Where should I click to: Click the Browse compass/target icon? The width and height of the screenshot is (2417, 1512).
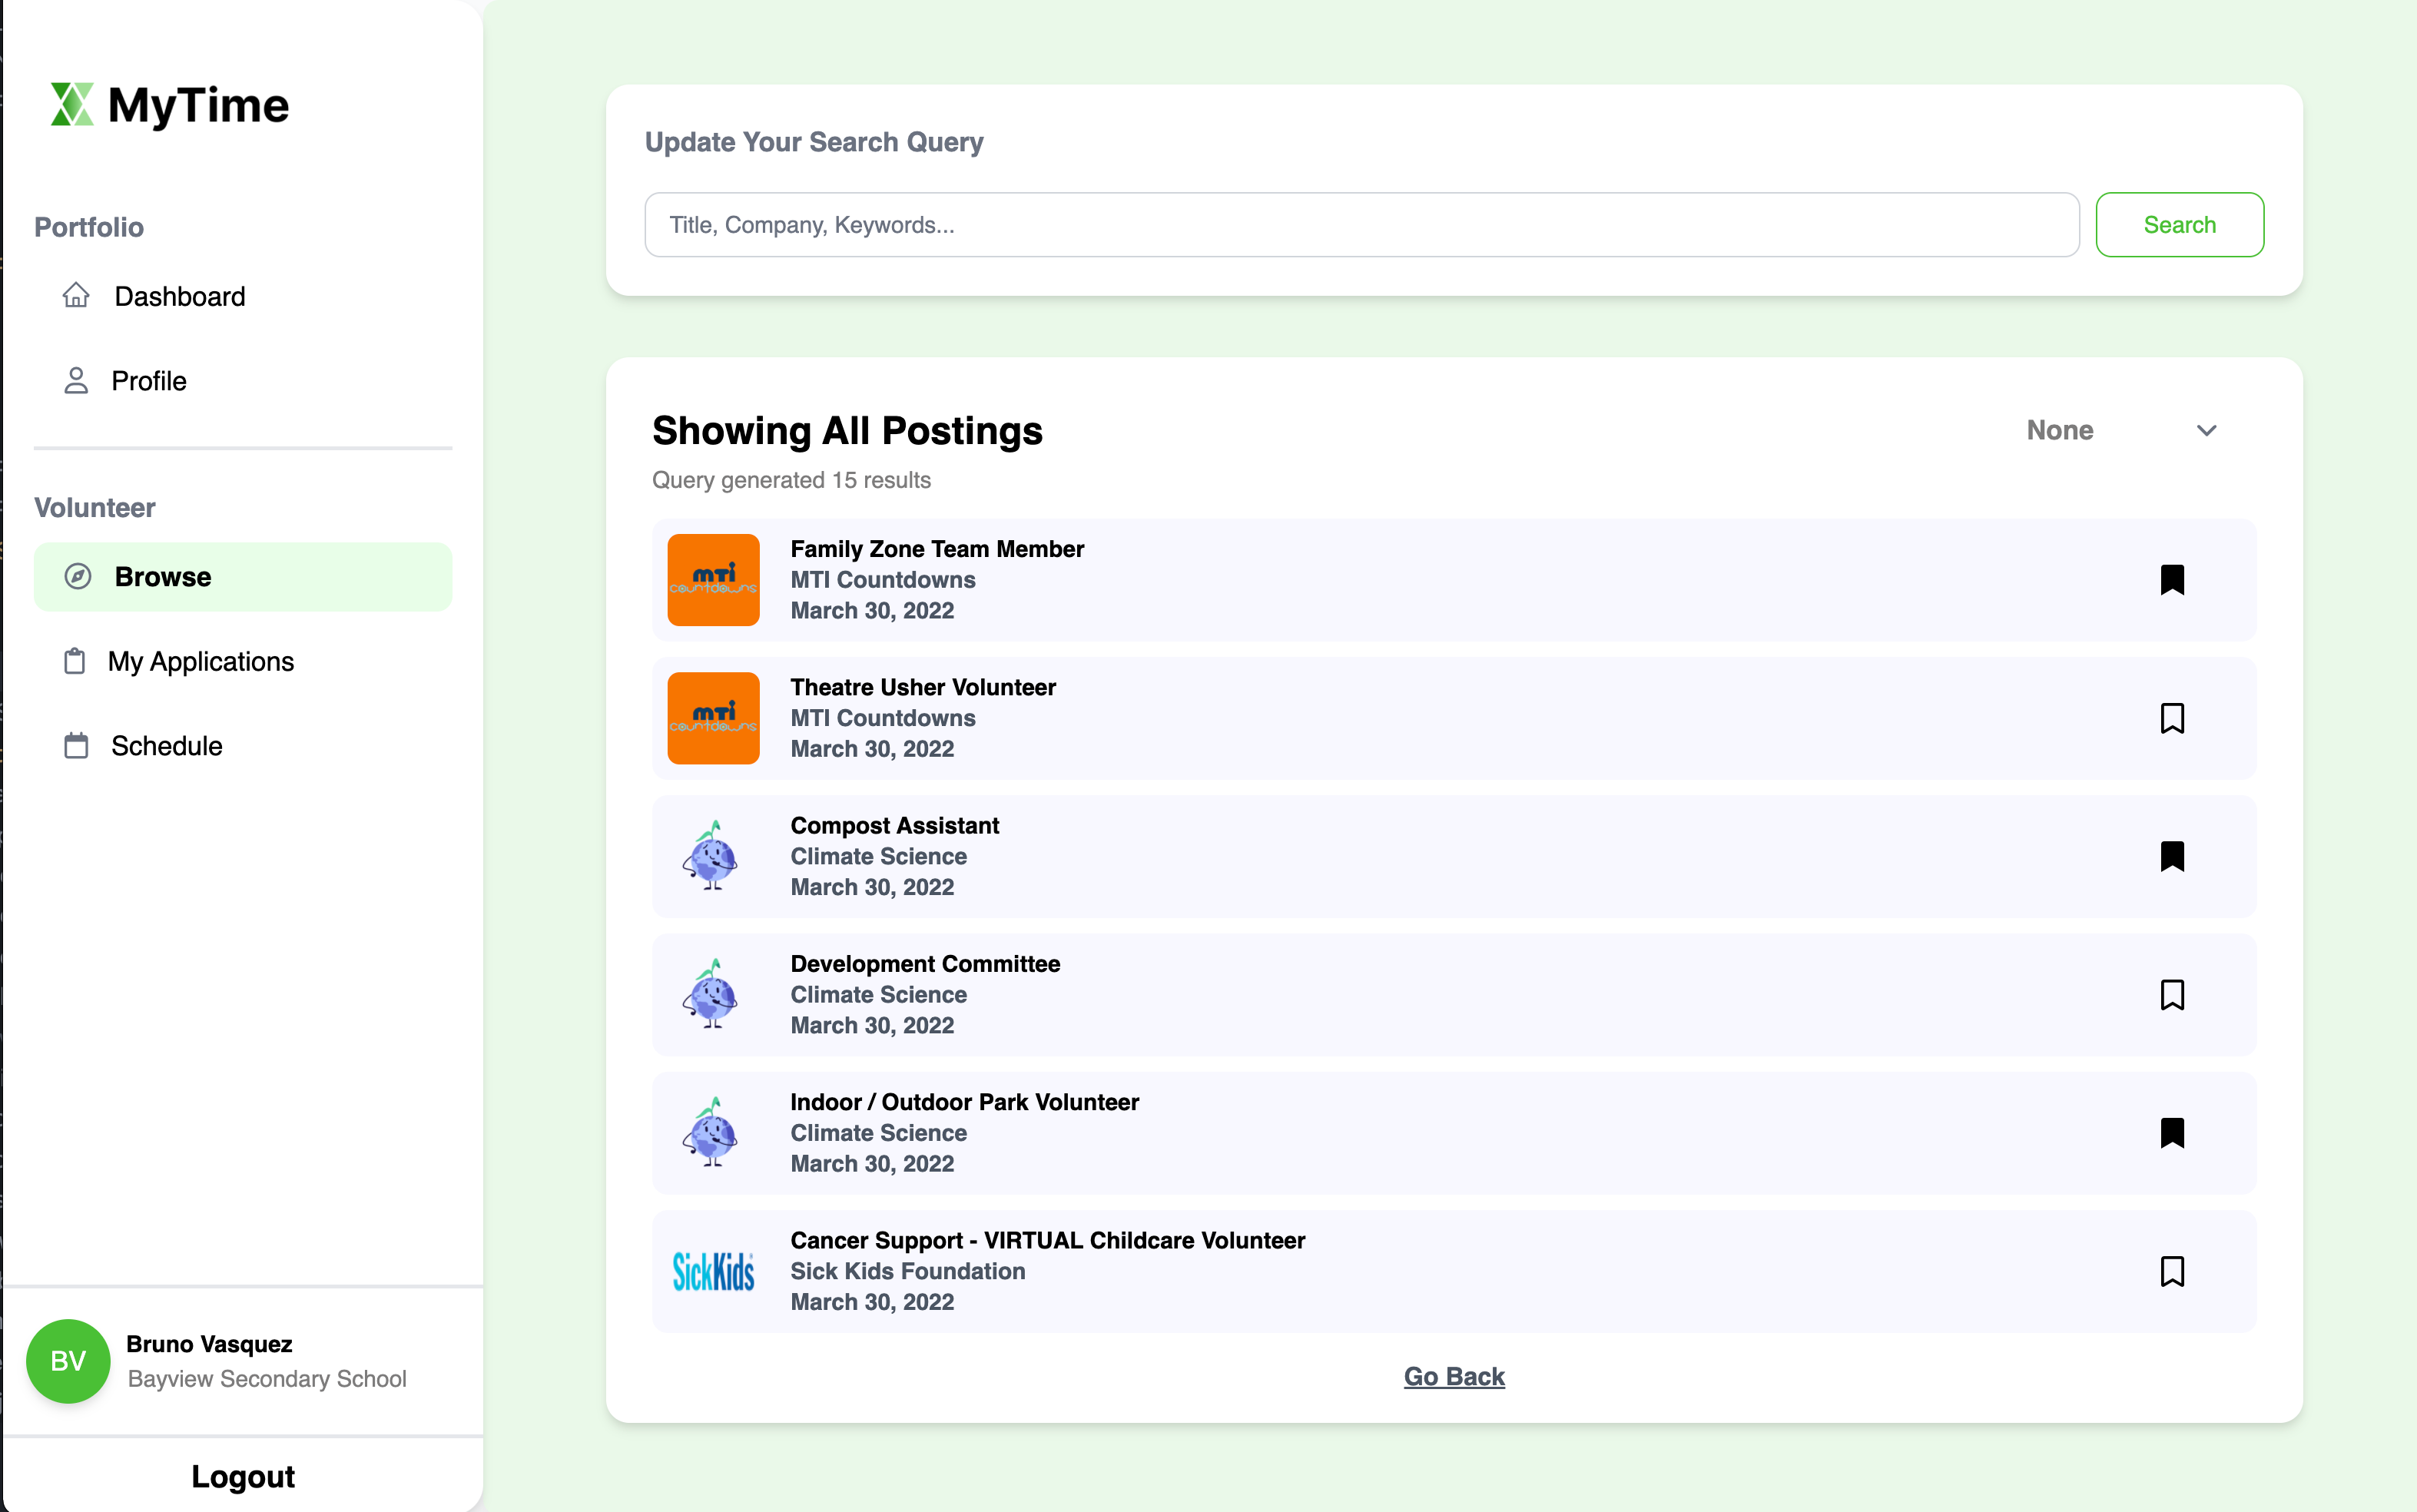point(77,576)
